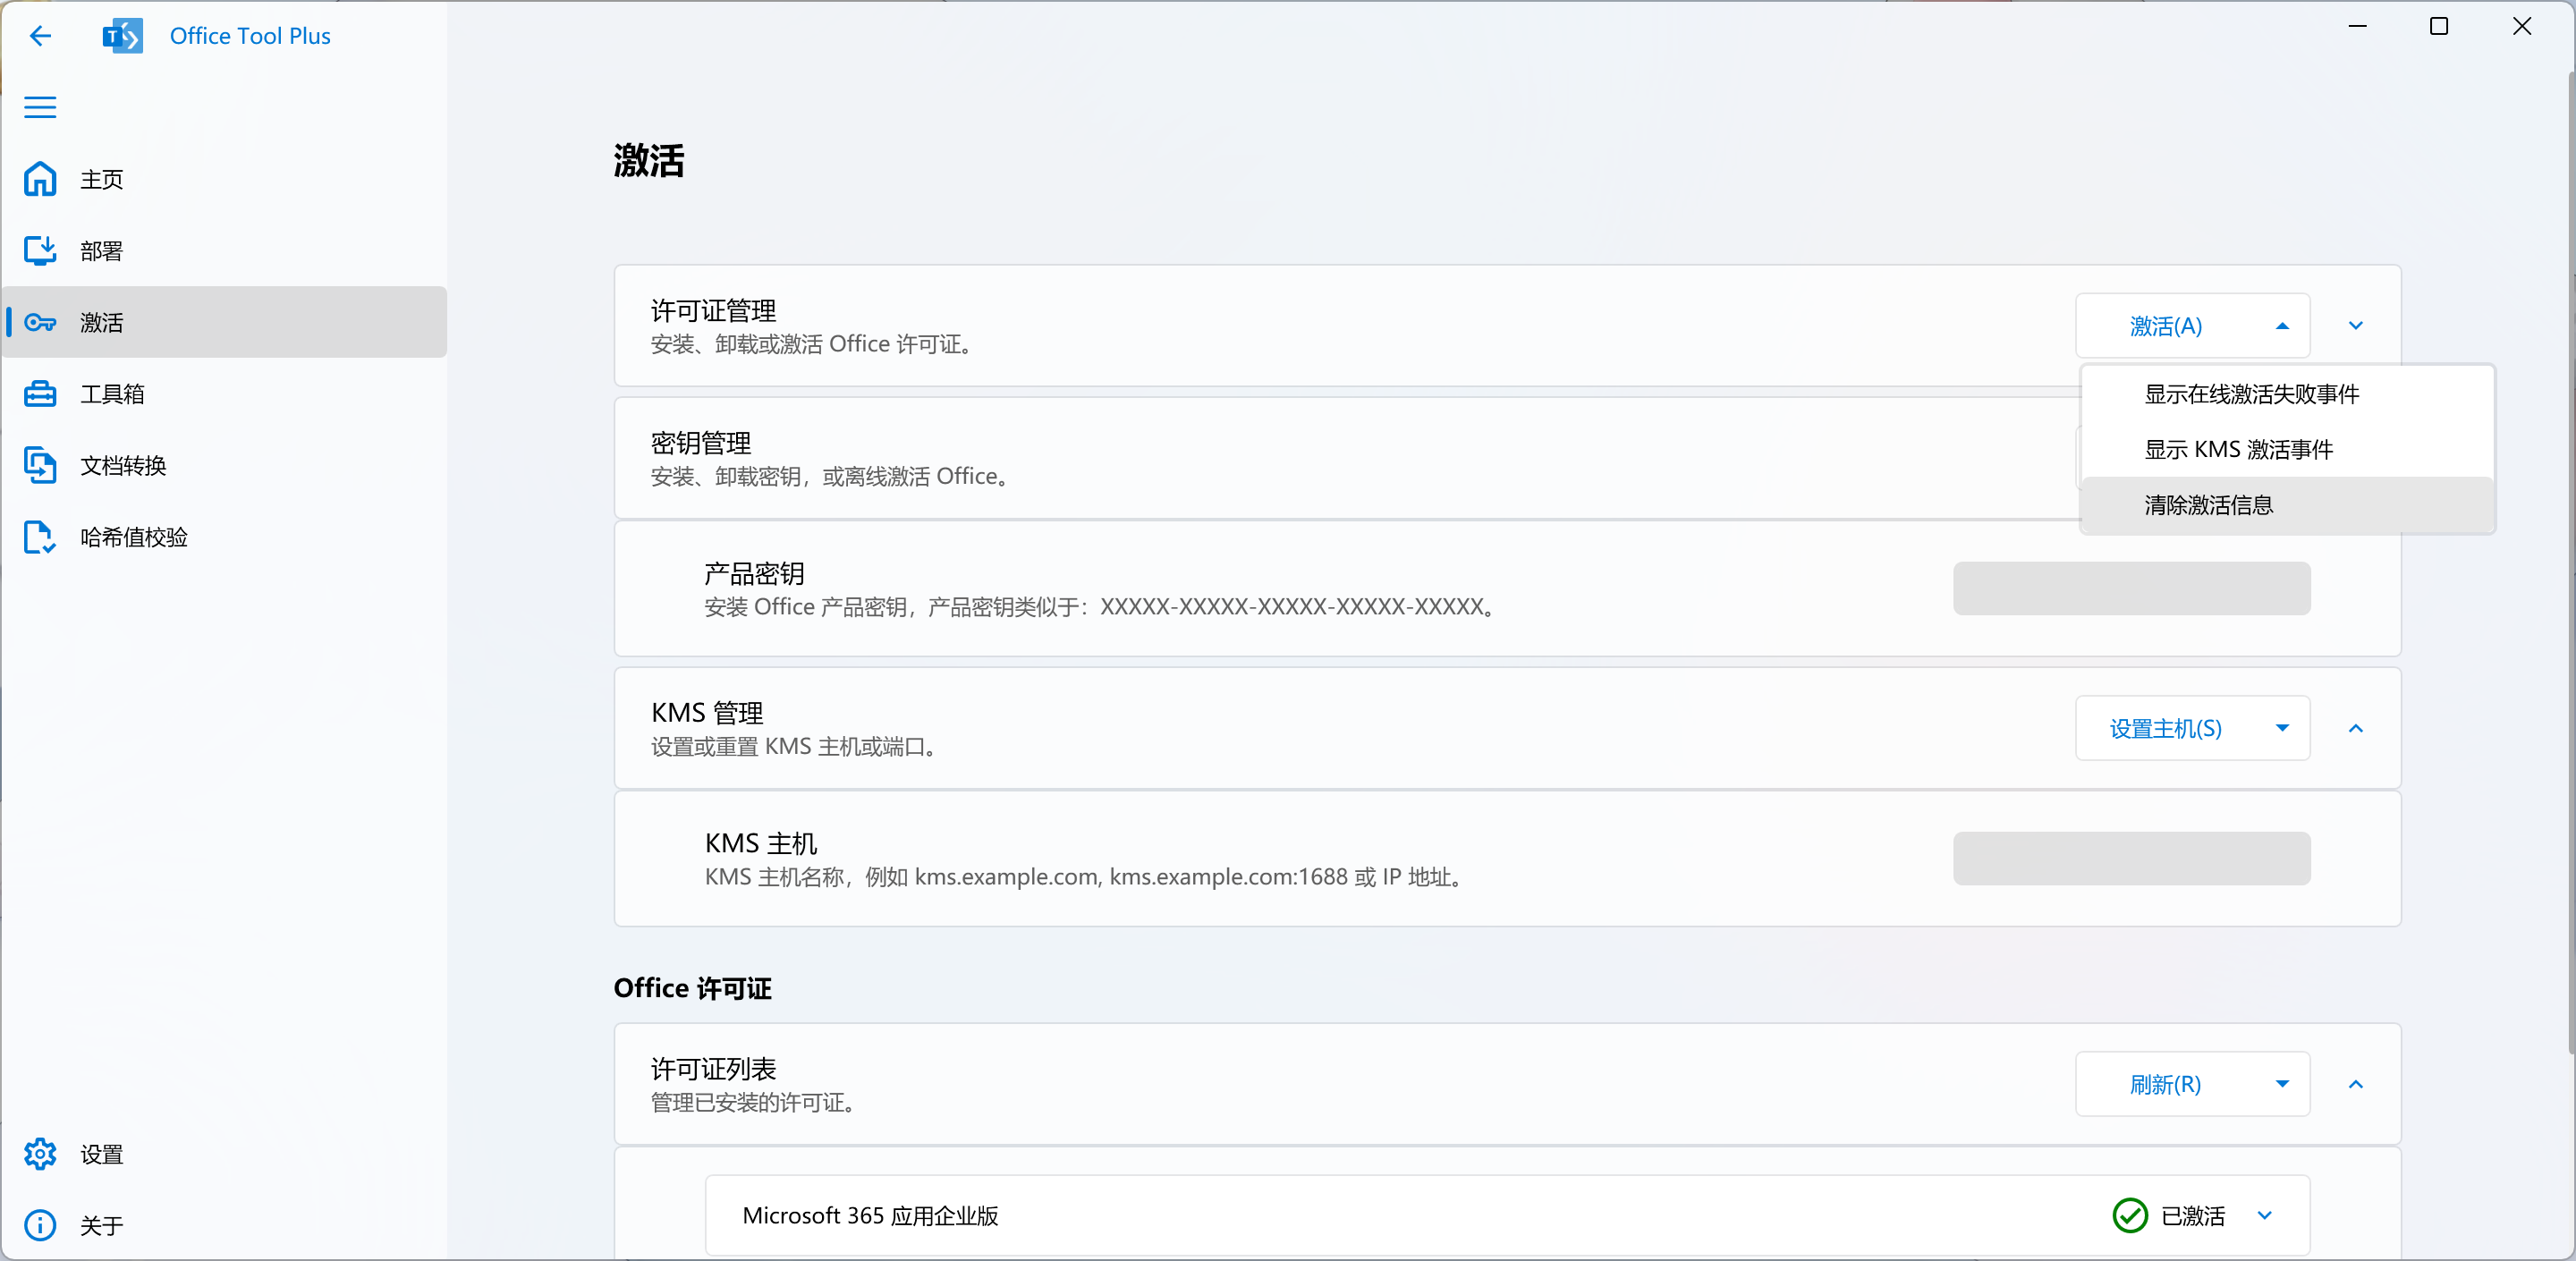Go to 部署 deploy section
This screenshot has height=1261, width=2576.
pyautogui.click(x=101, y=250)
